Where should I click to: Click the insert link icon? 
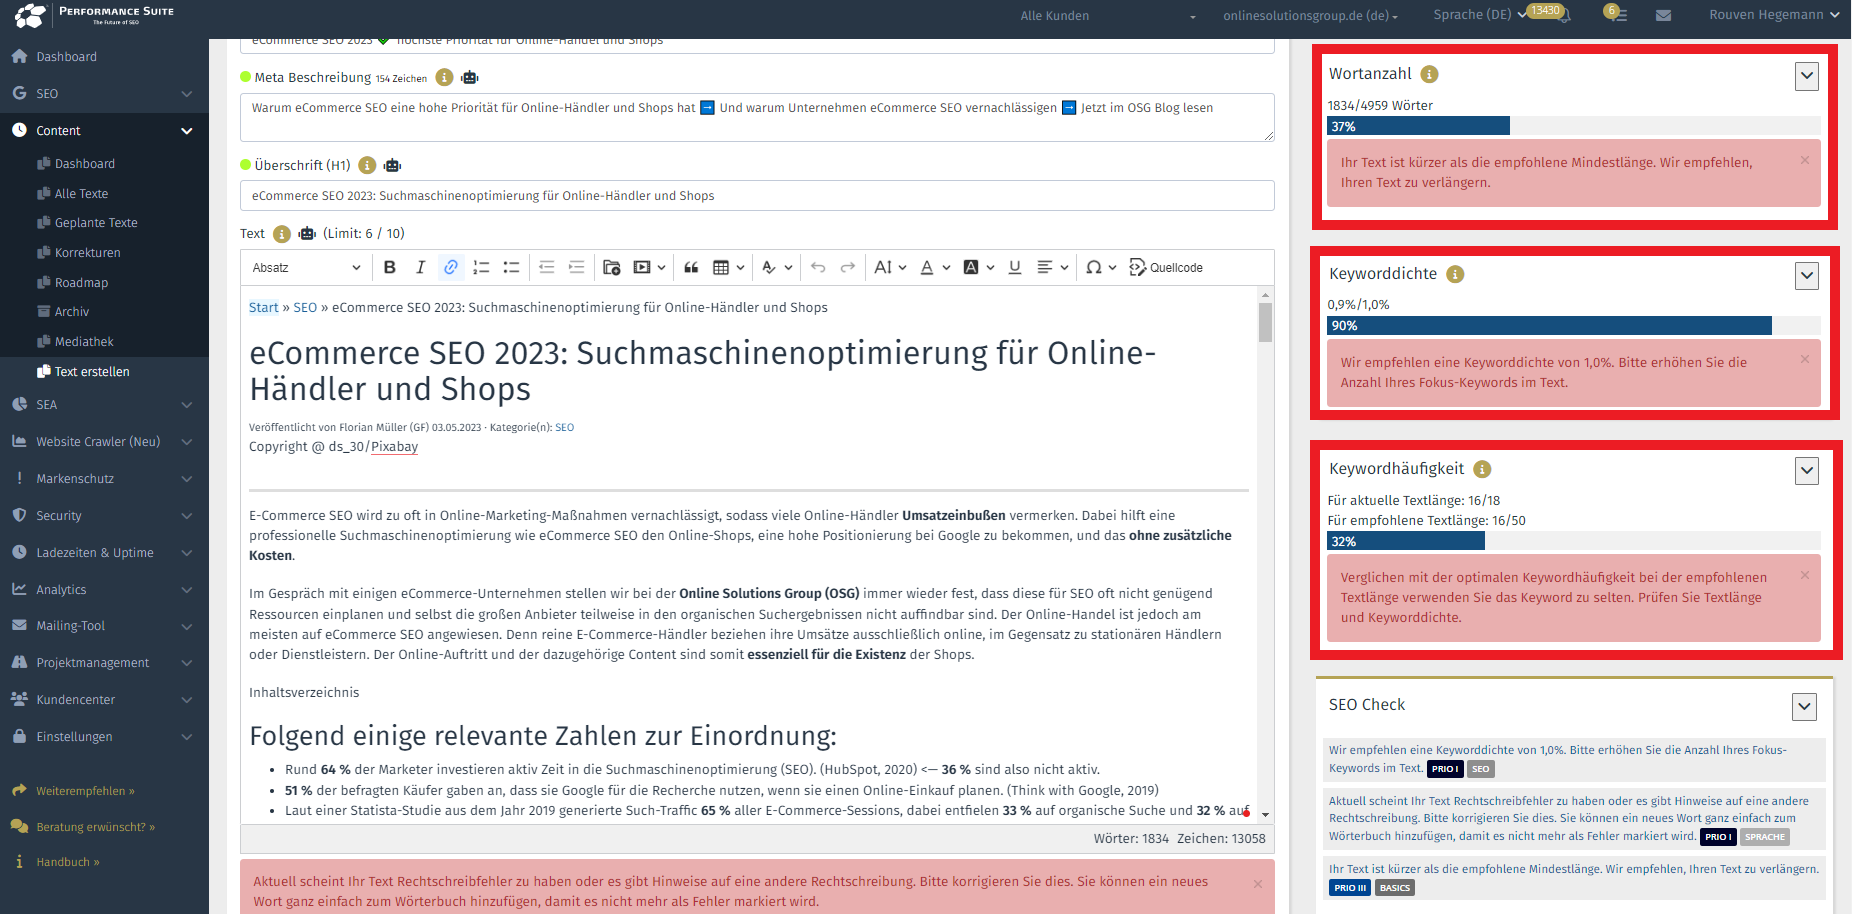pyautogui.click(x=451, y=267)
